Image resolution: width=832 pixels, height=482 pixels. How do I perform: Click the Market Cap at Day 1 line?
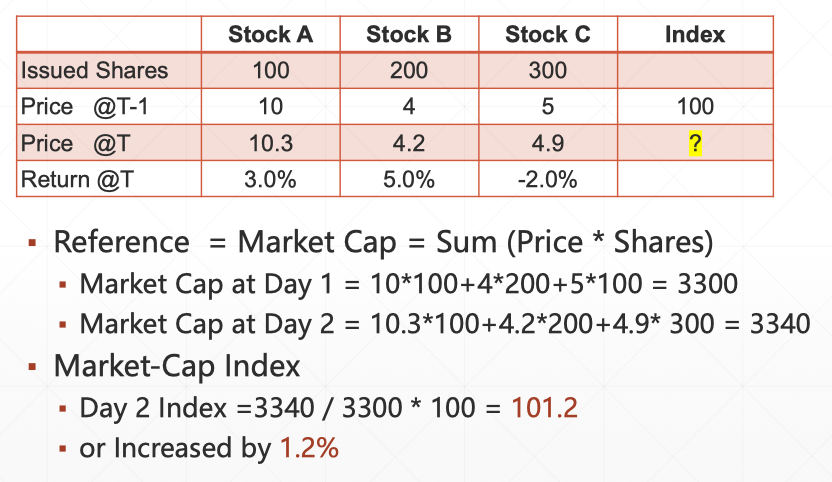tap(408, 284)
